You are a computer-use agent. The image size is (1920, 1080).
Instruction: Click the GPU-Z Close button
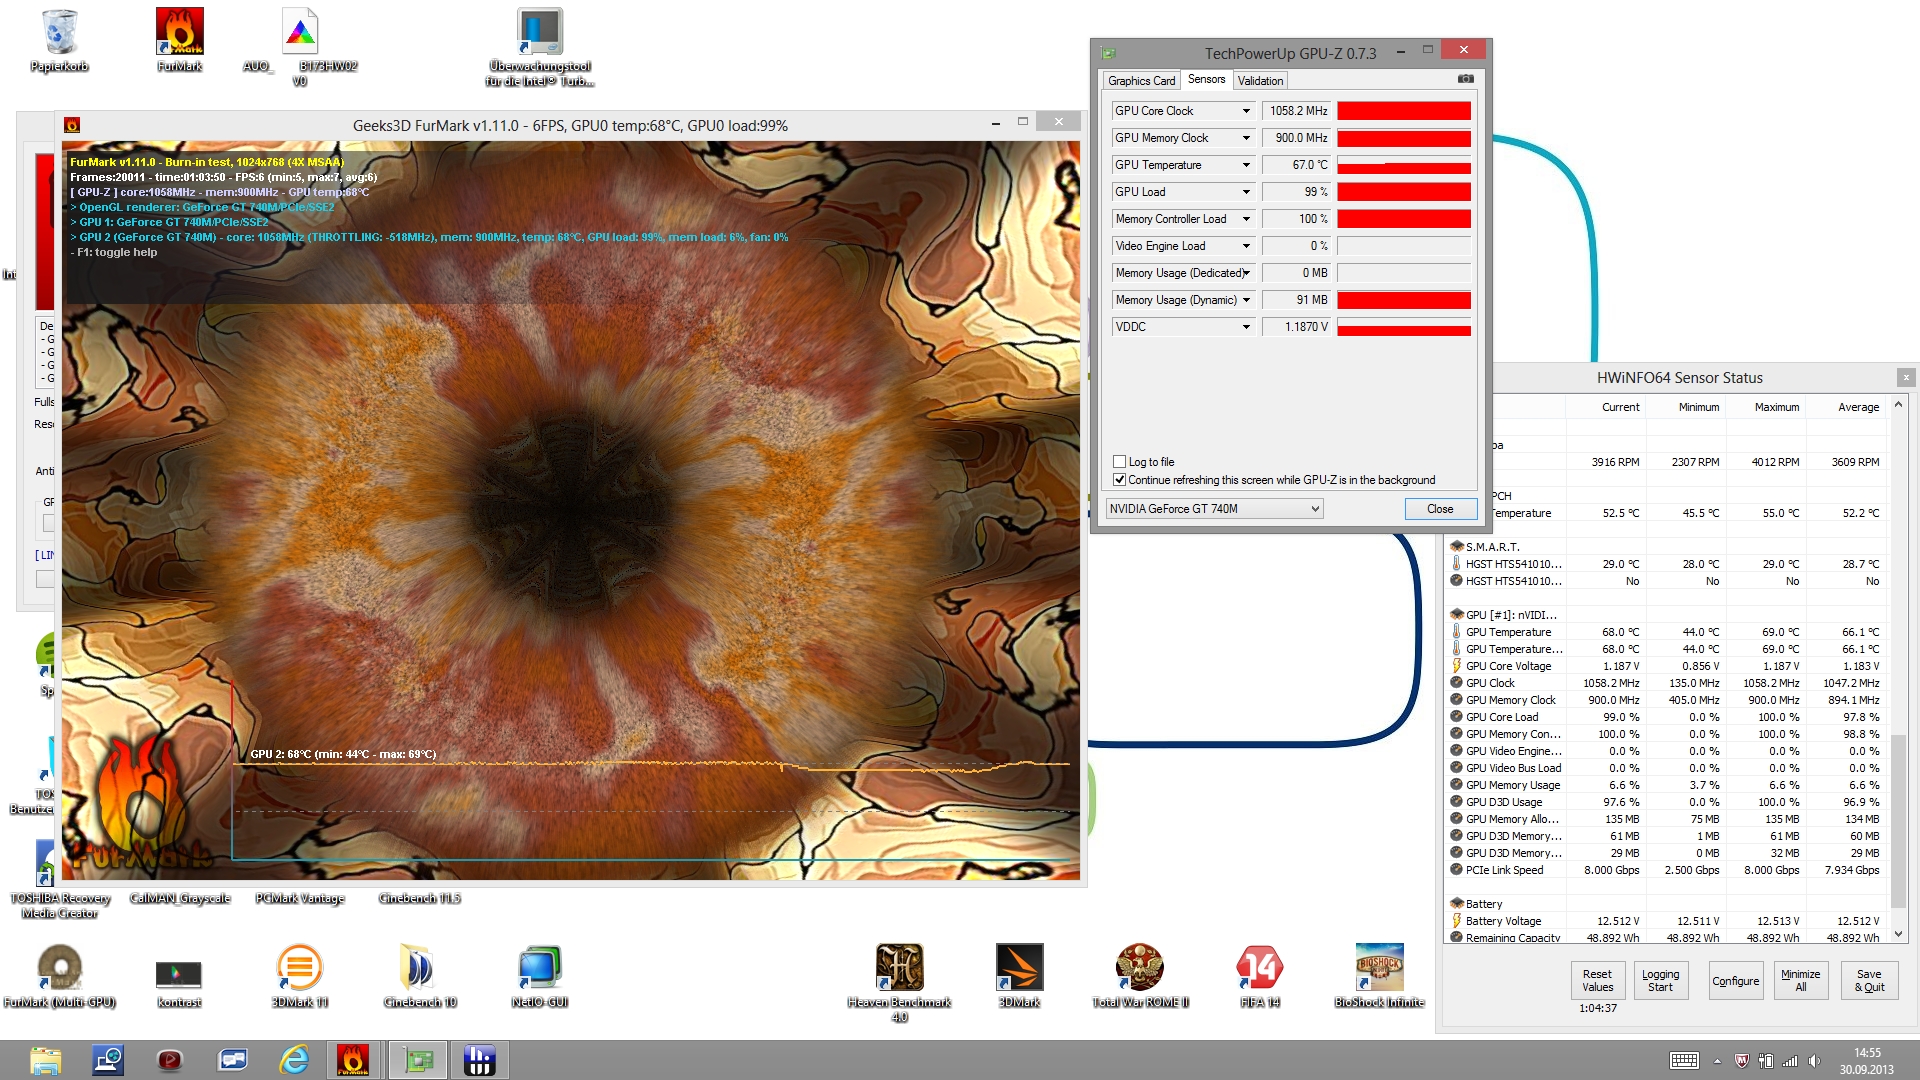click(x=1440, y=509)
